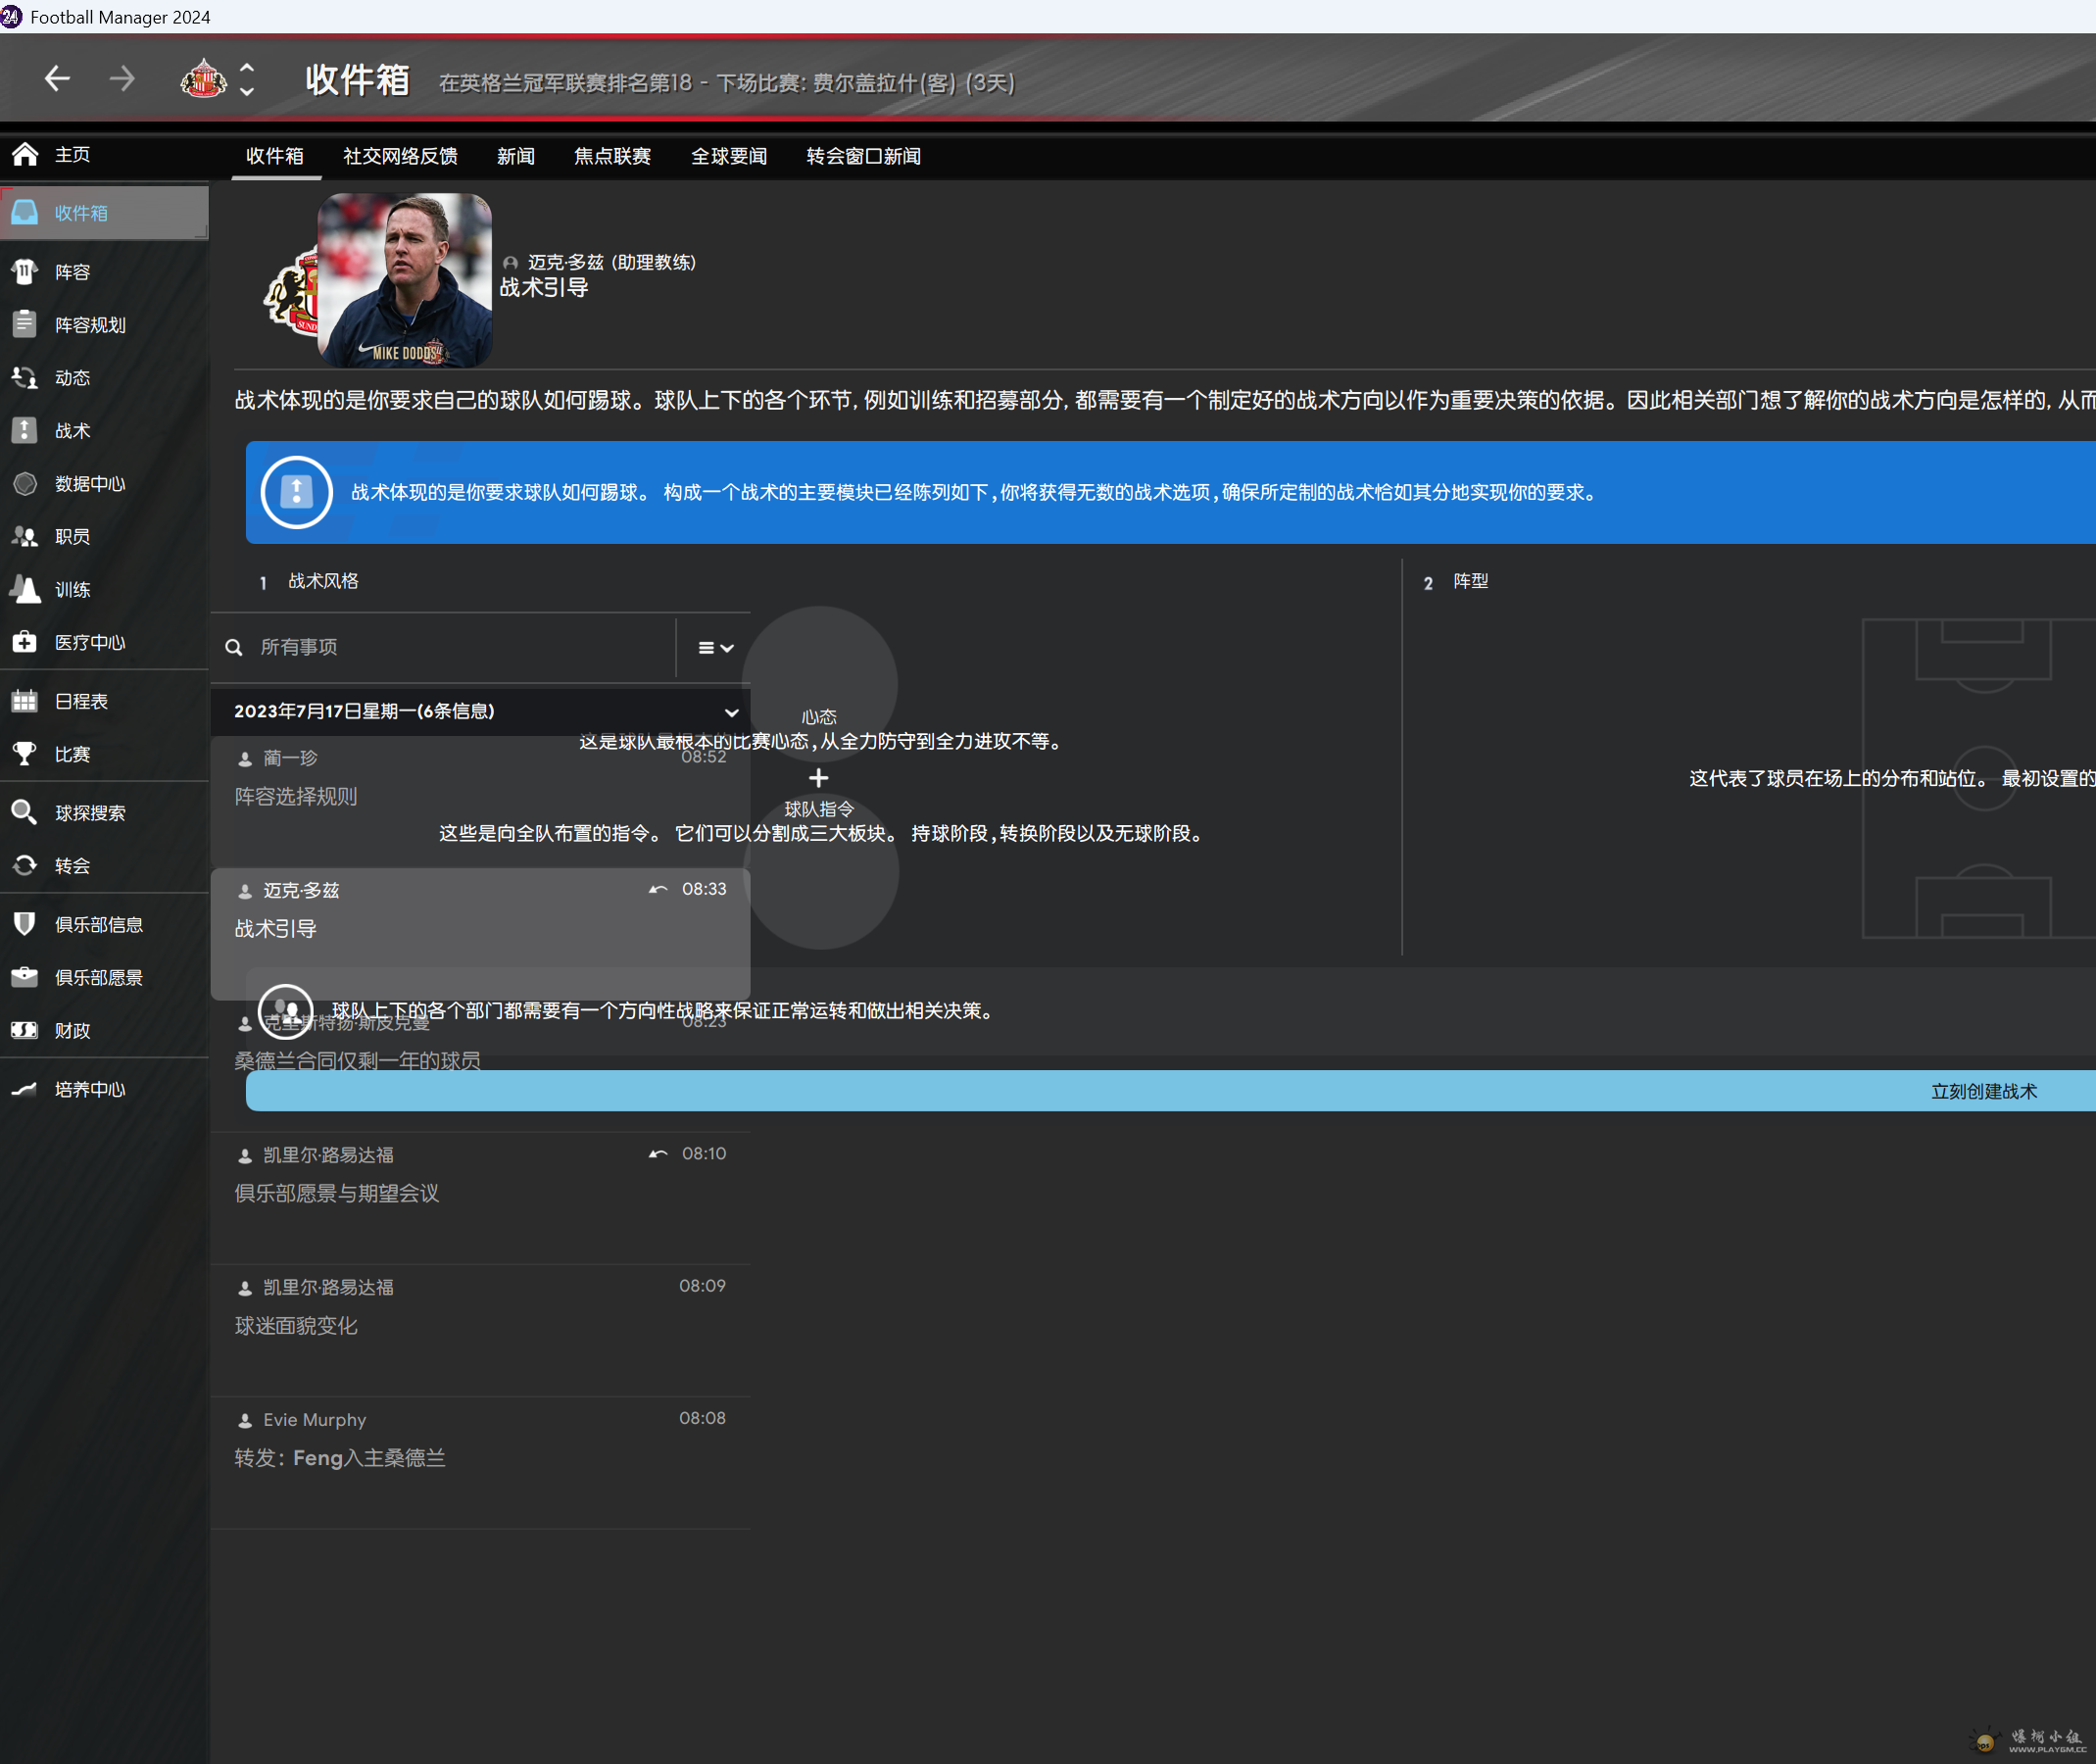This screenshot has height=1764, width=2096.
Task: Click reply arrow icon on 08:10 message
Action: (658, 1154)
